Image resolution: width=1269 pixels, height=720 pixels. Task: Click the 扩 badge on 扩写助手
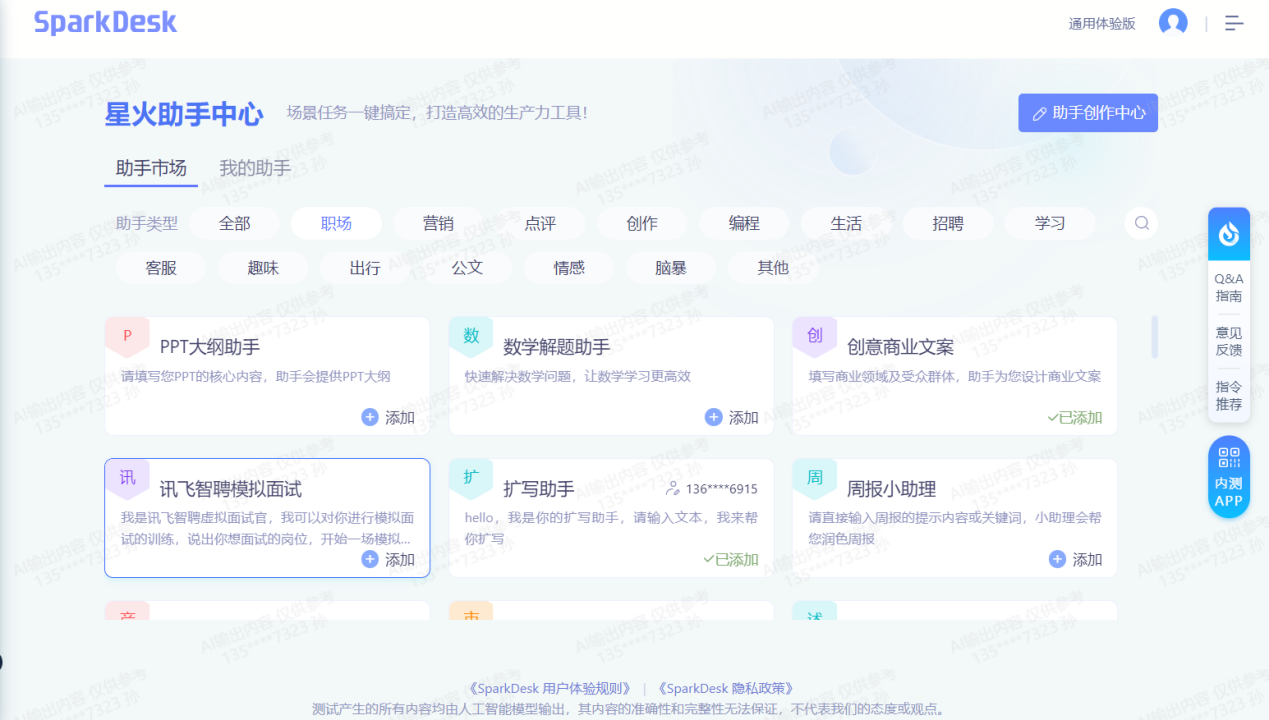(471, 478)
